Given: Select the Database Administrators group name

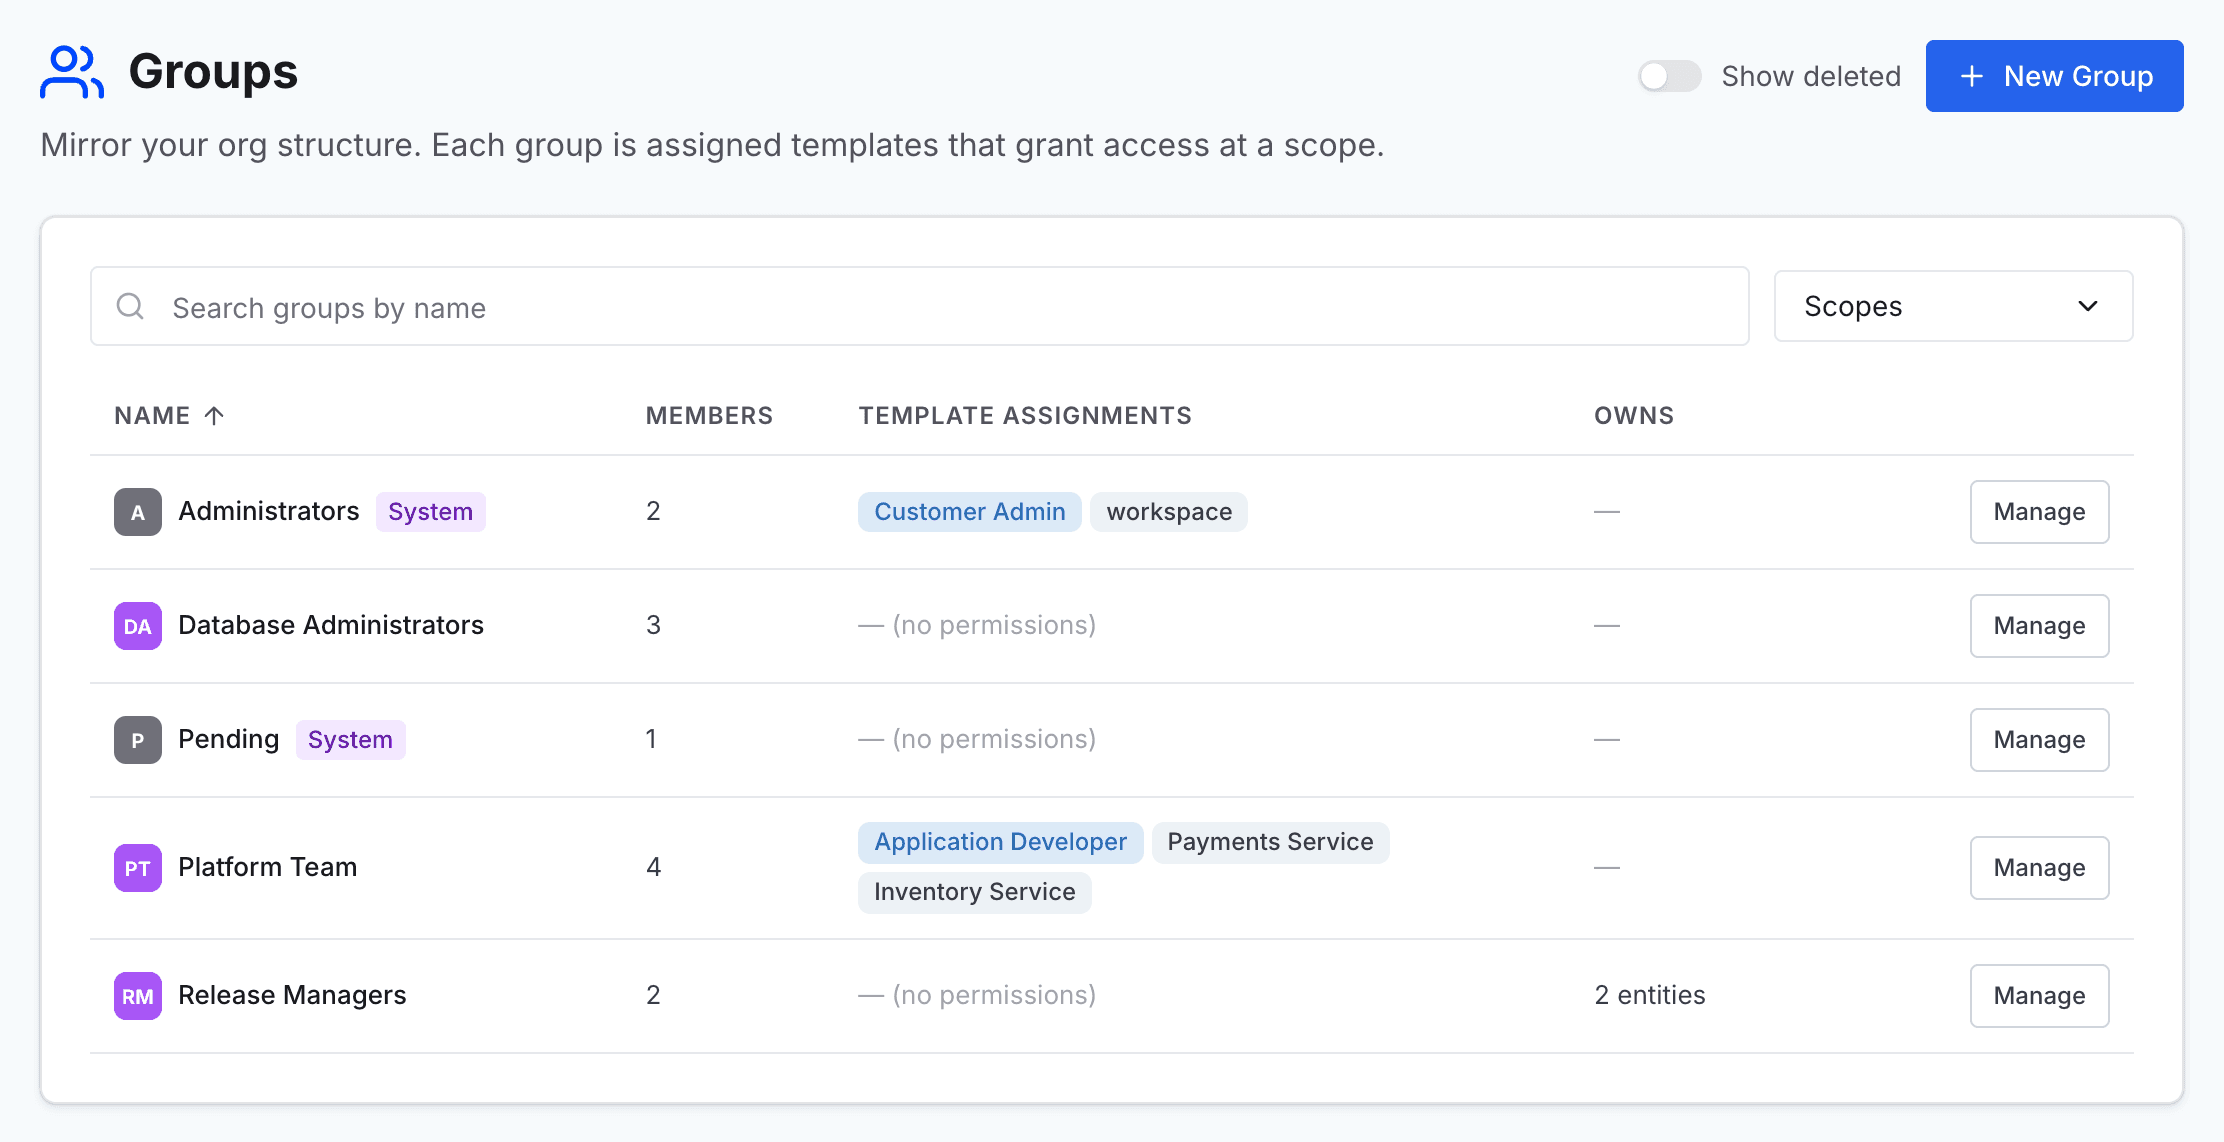Looking at the screenshot, I should pos(330,626).
